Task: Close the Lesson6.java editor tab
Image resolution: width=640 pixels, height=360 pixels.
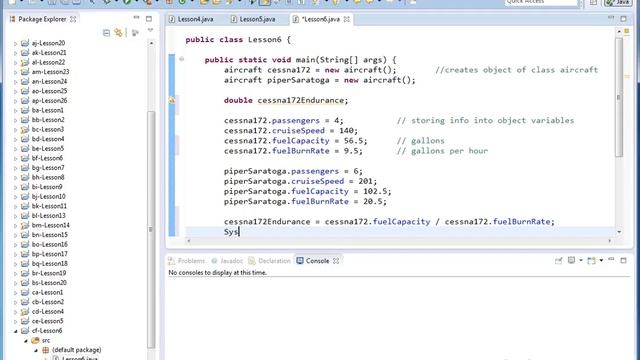Action: point(347,19)
